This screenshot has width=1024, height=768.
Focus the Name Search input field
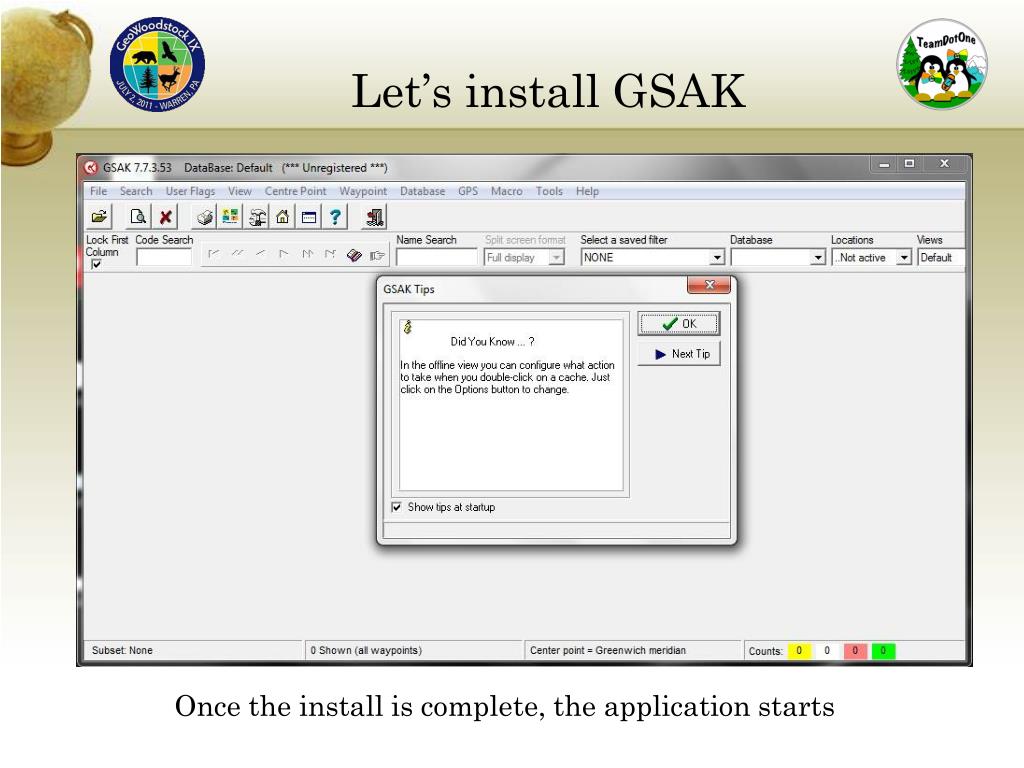click(436, 257)
